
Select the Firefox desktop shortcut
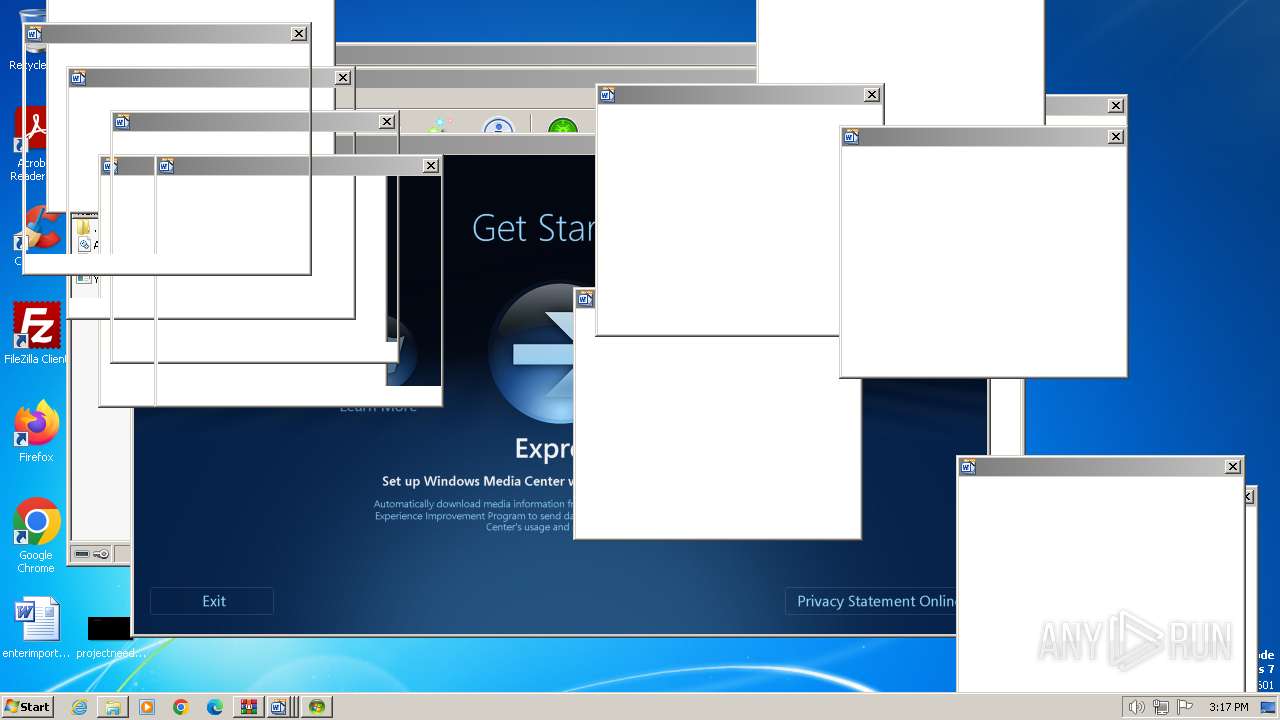(x=36, y=431)
